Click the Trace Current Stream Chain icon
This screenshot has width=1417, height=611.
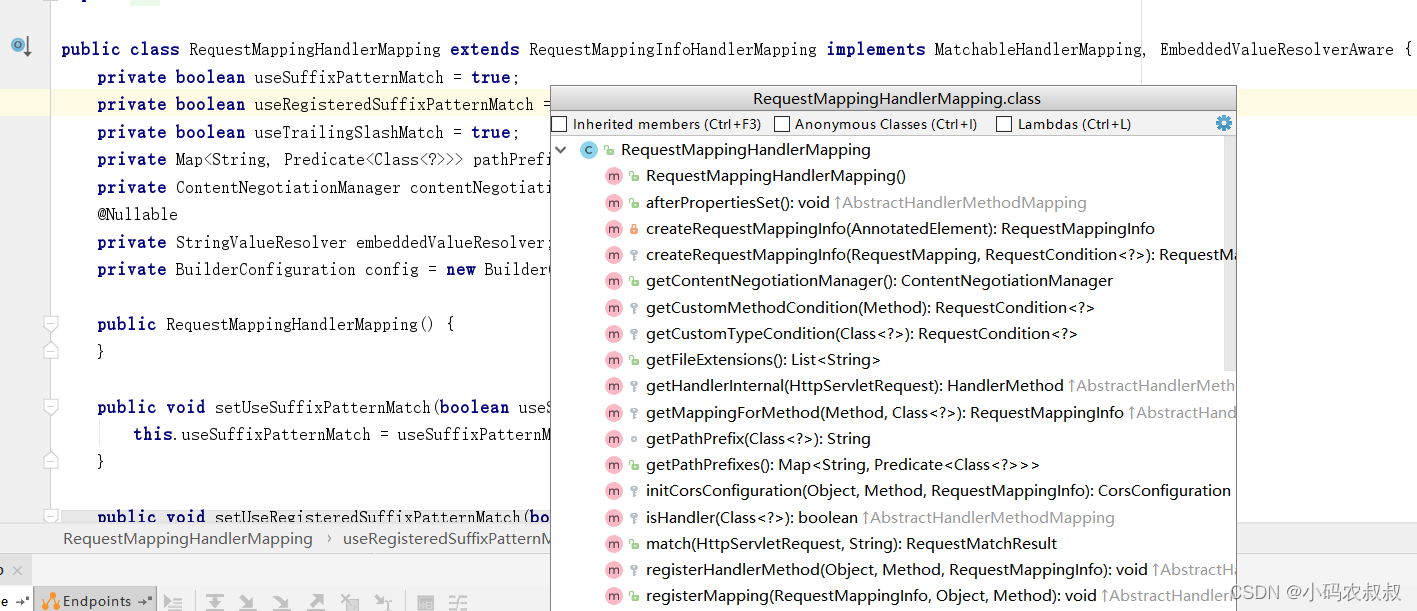(458, 602)
